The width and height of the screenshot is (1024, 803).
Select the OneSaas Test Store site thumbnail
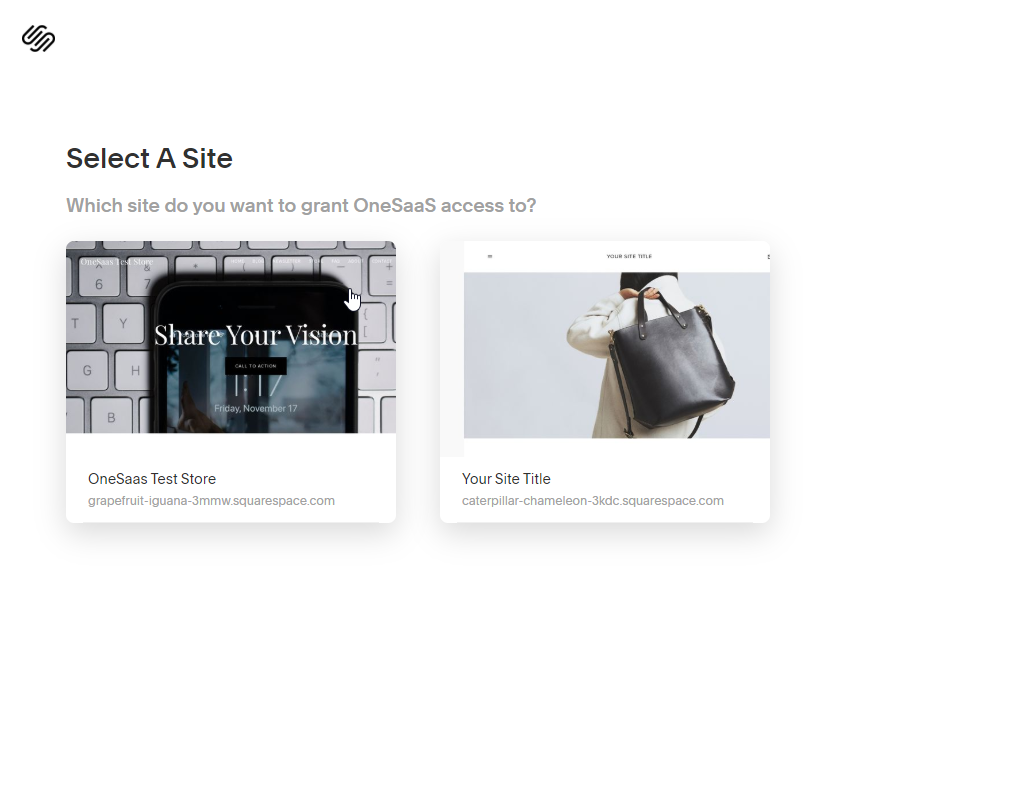coord(231,337)
